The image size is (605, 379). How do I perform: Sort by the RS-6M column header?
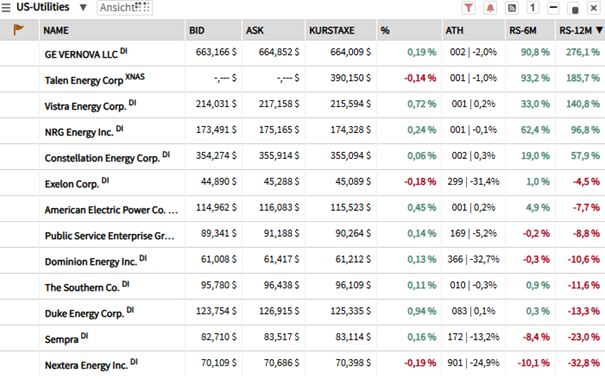pyautogui.click(x=523, y=30)
